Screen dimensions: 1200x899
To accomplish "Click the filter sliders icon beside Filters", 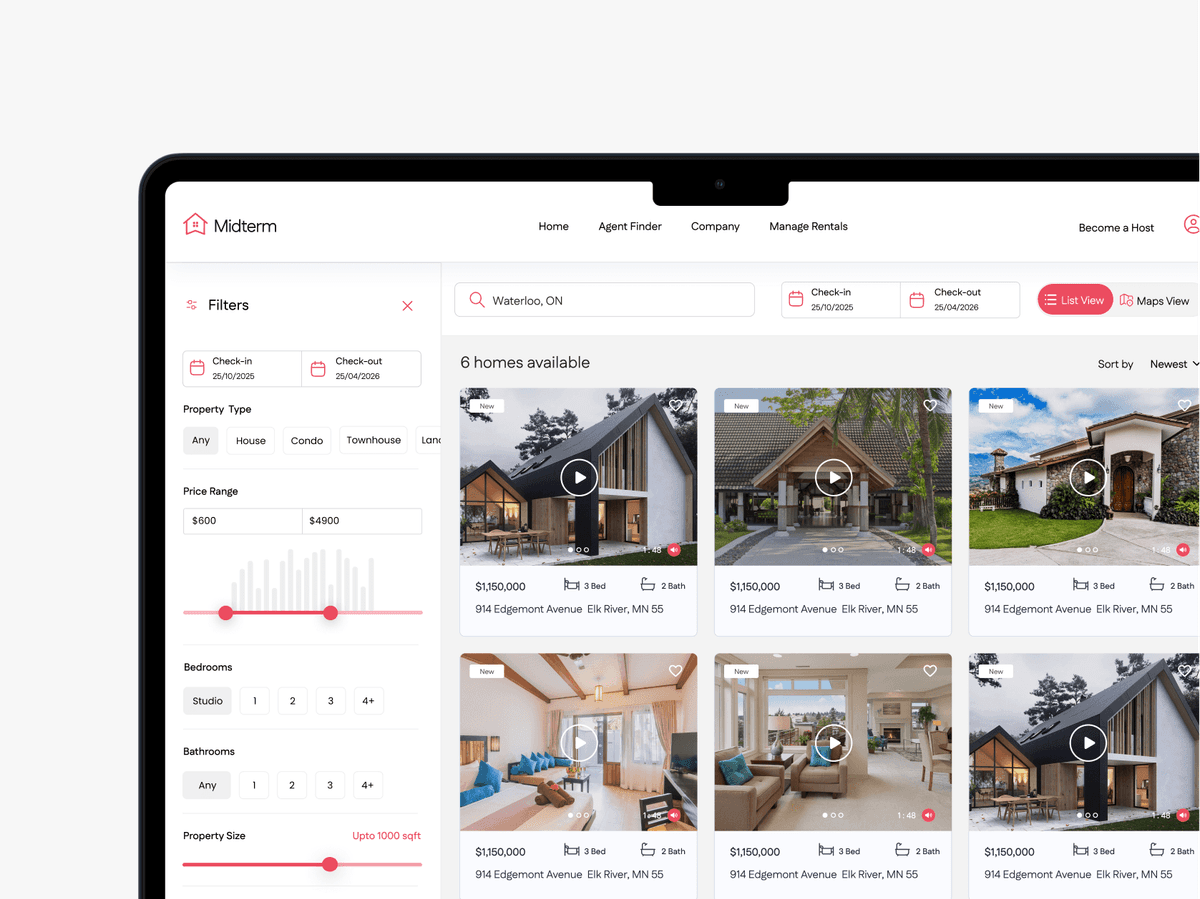I will tap(192, 305).
